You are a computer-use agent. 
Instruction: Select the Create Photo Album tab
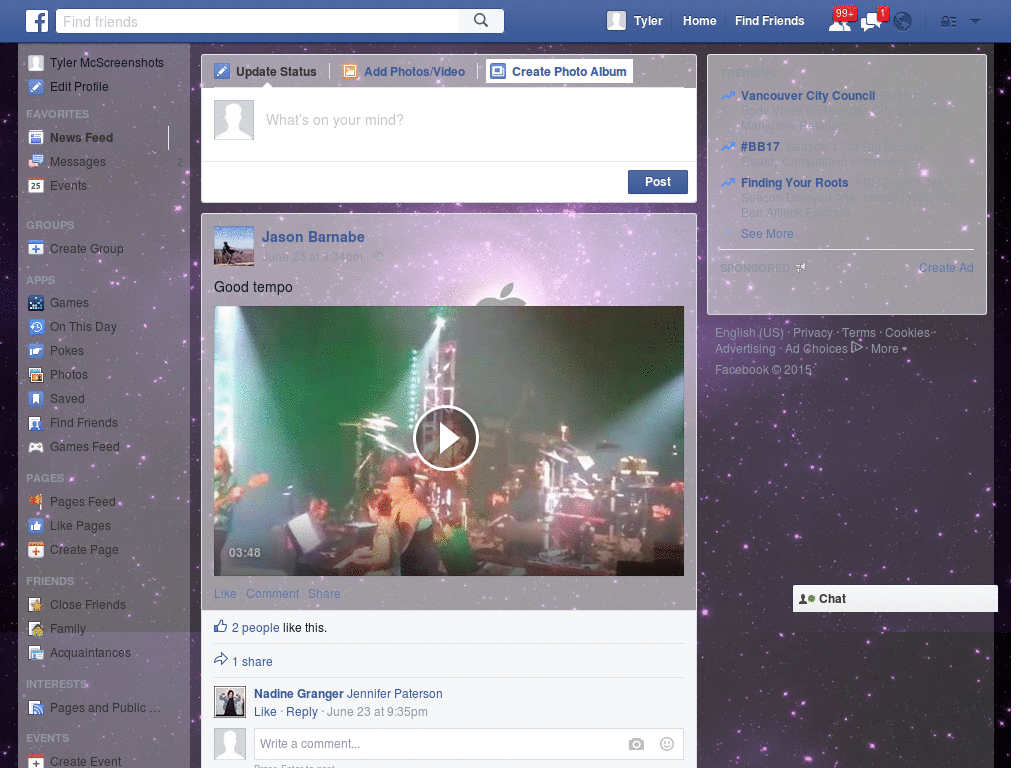coord(559,72)
